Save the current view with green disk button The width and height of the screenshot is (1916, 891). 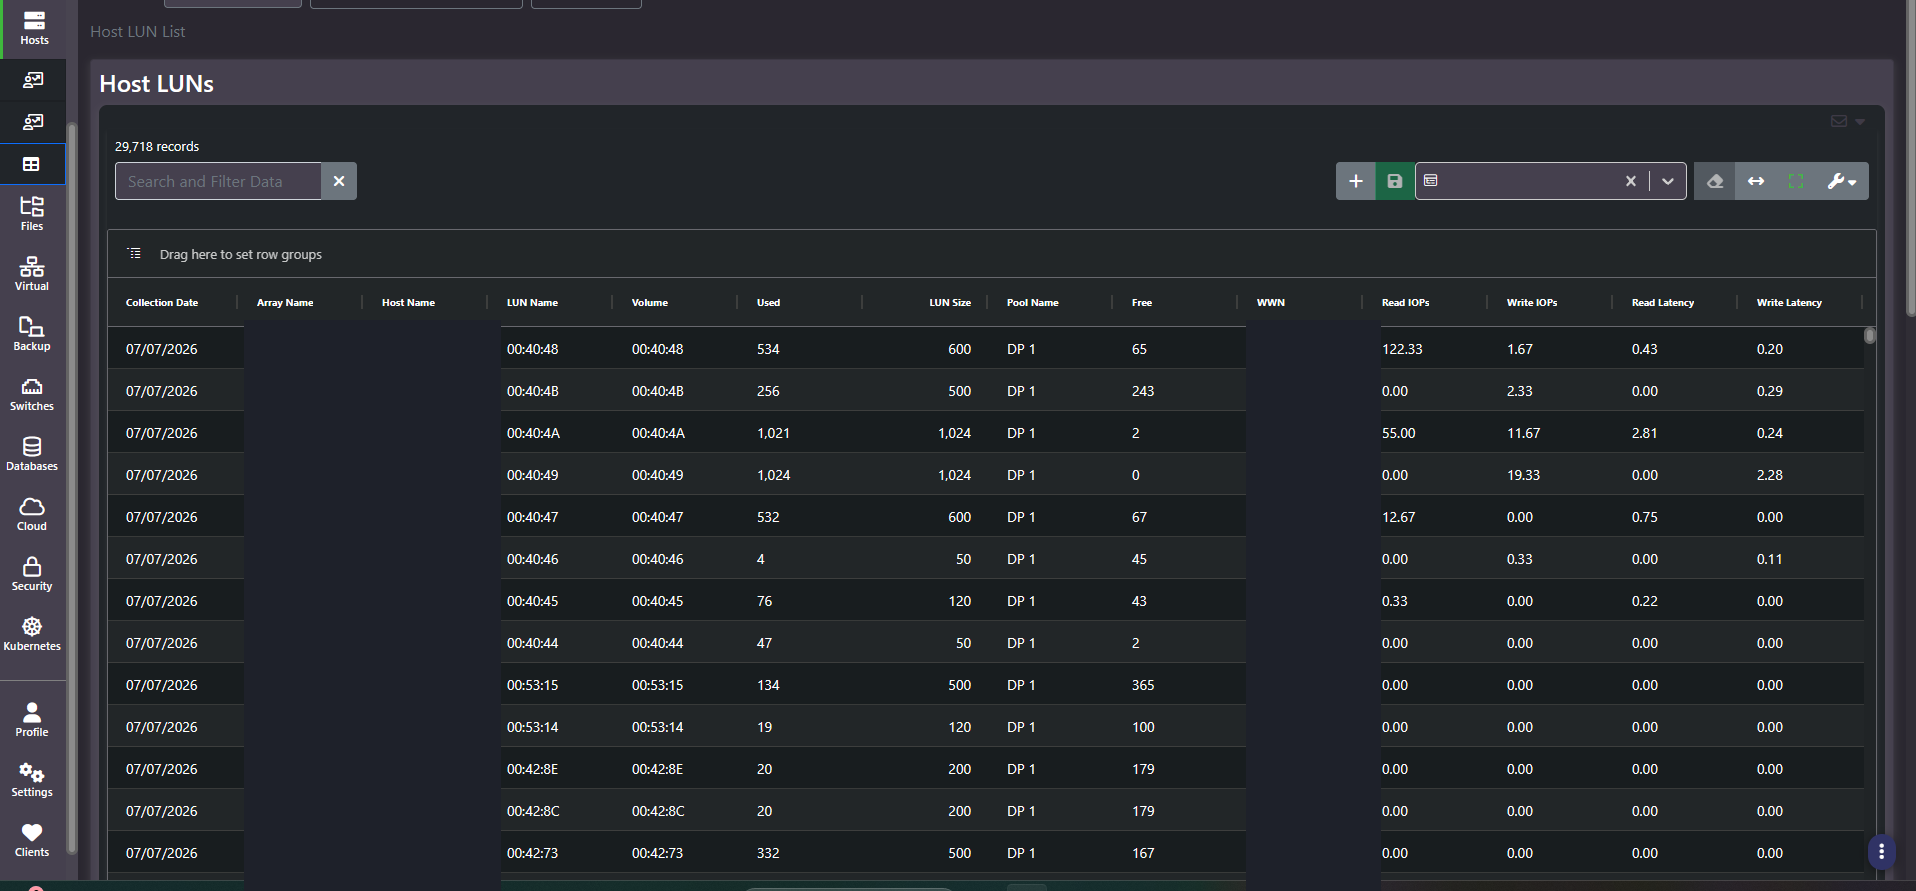1395,181
